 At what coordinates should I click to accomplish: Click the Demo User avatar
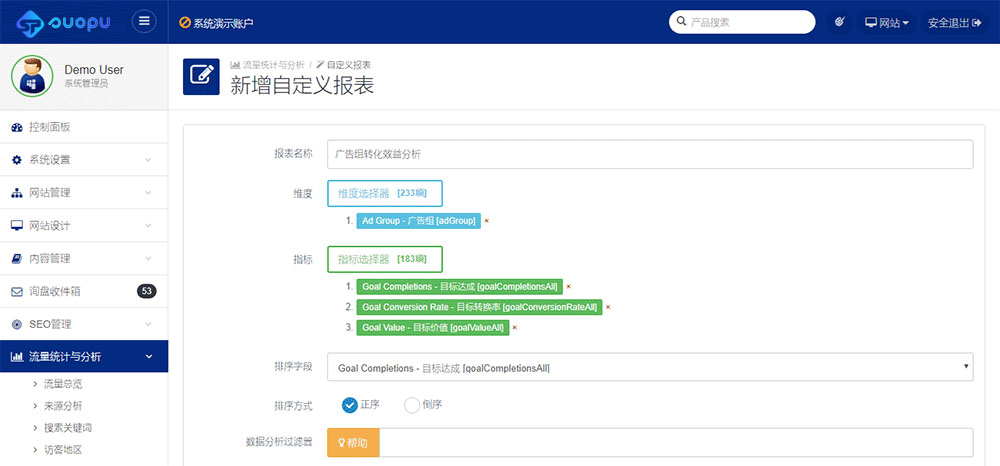[x=32, y=77]
